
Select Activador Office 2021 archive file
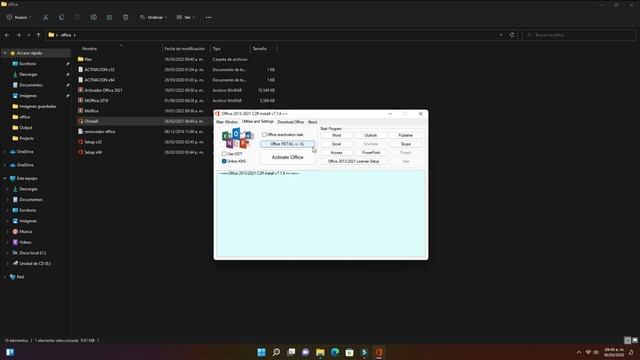[103, 90]
